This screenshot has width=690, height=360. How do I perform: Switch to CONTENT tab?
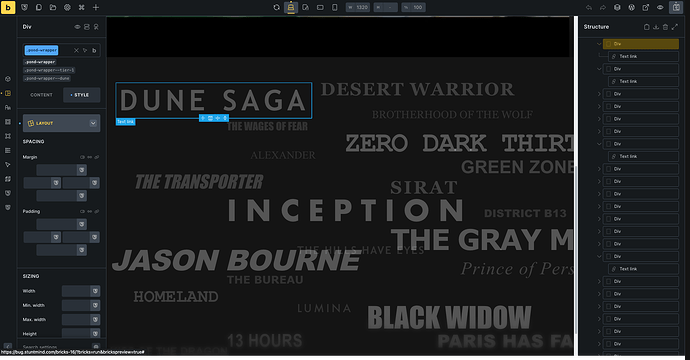coord(41,95)
